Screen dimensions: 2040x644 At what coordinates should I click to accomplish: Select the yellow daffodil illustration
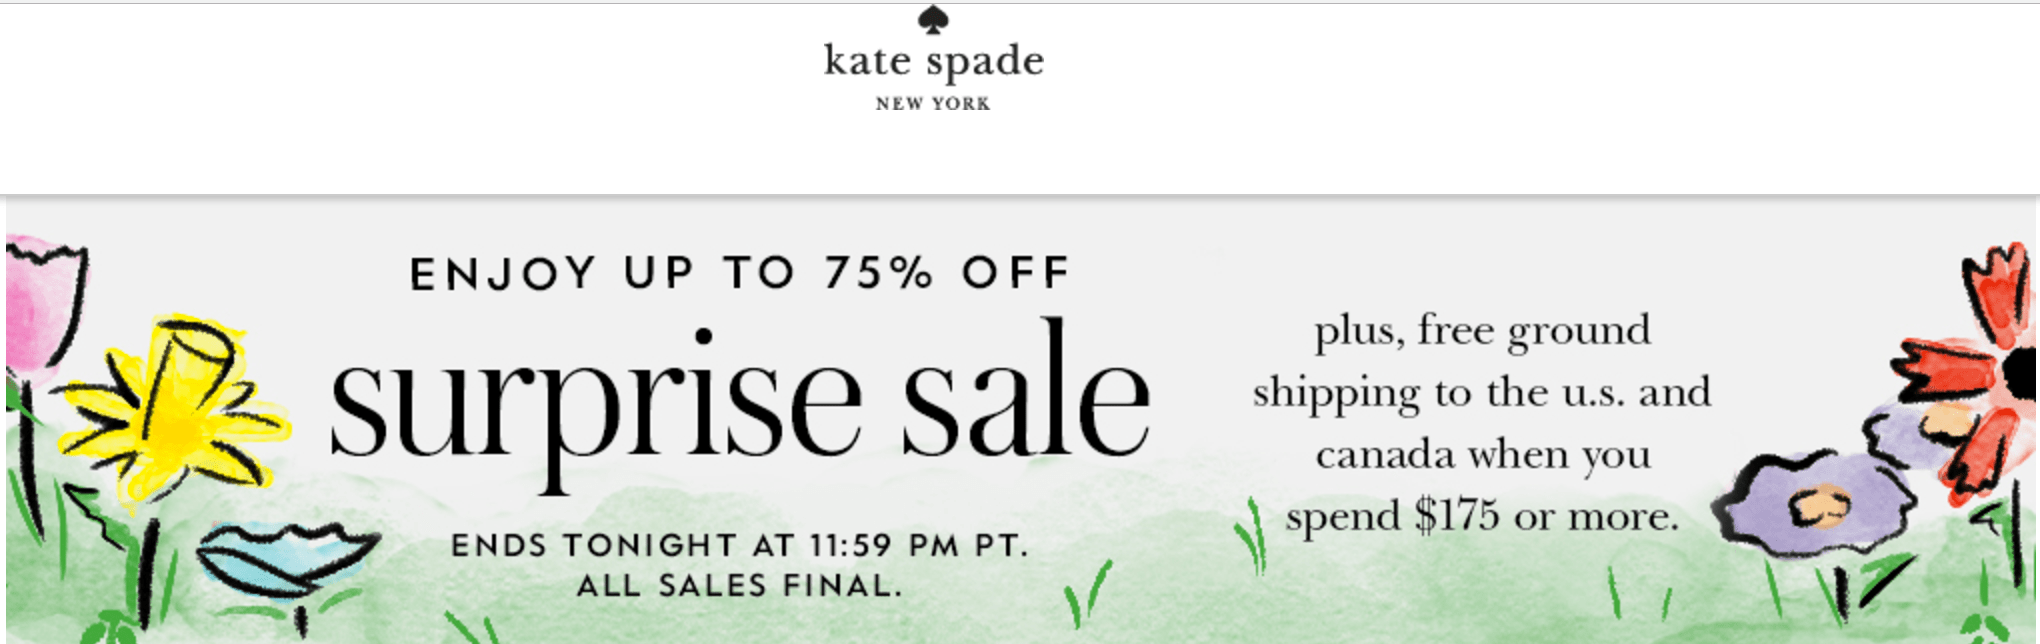(x=173, y=410)
